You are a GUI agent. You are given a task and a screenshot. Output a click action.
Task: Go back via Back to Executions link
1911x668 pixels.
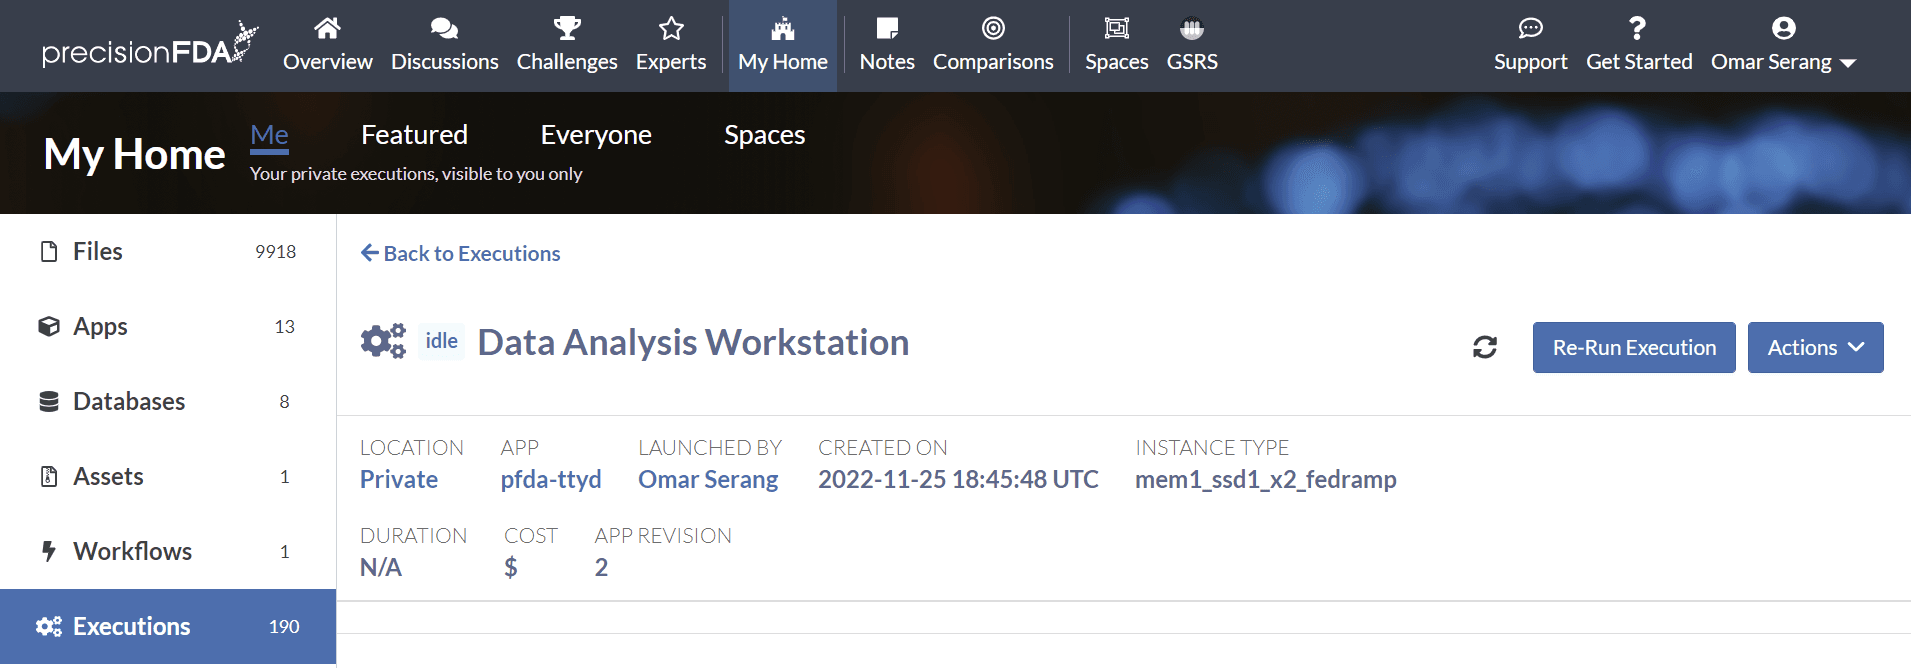(x=461, y=254)
